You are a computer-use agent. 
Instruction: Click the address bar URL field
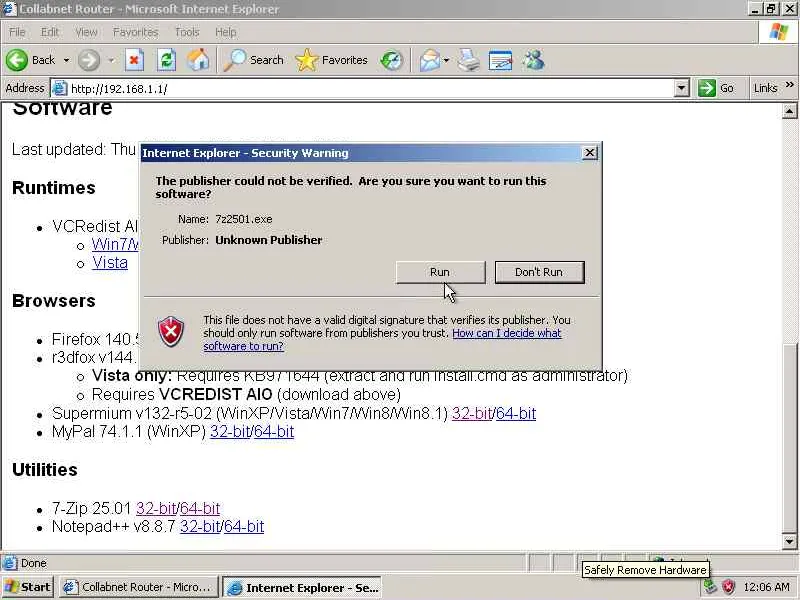370,88
